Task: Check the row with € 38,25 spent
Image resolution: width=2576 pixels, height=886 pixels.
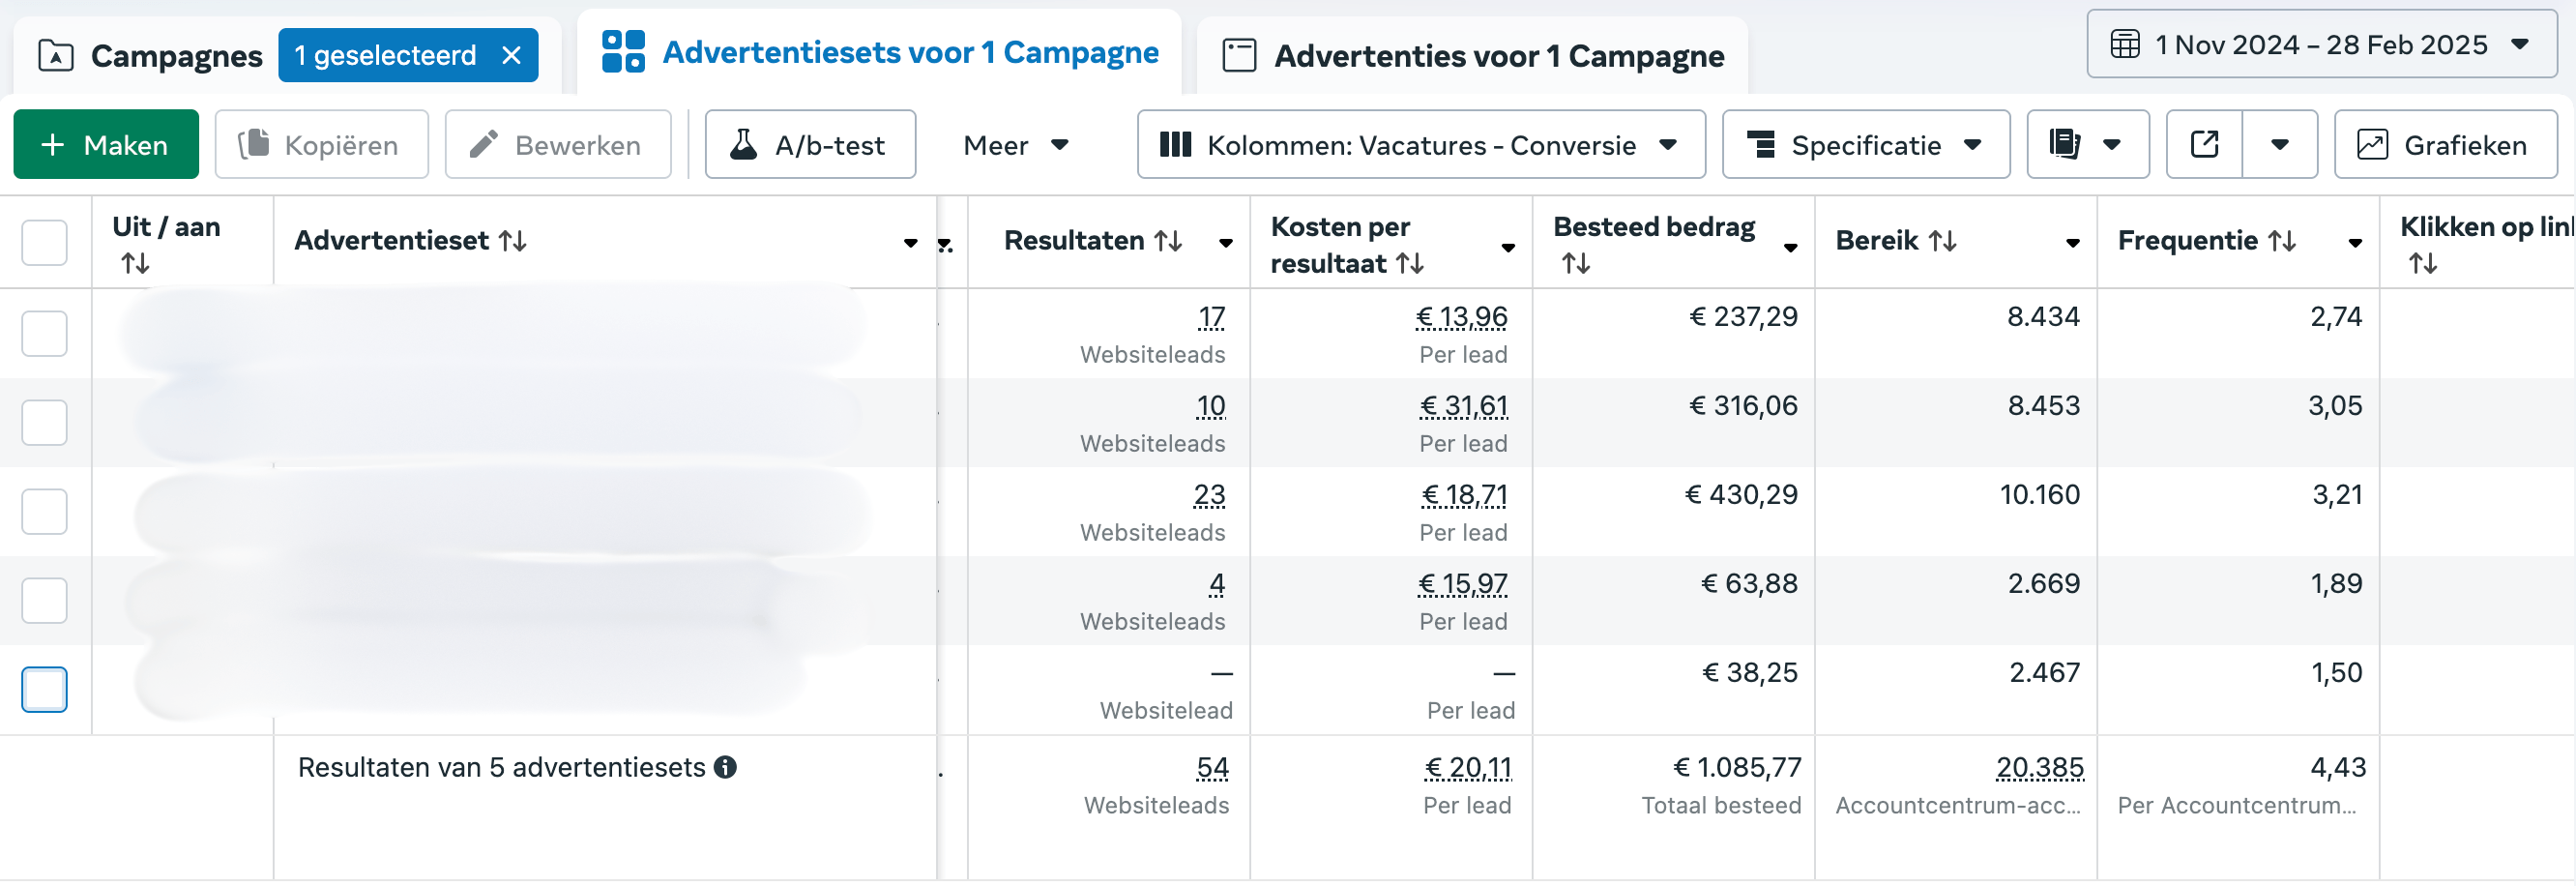Action: coord(45,690)
